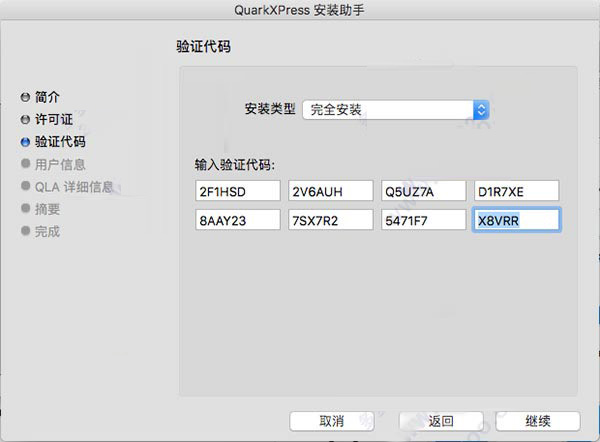This screenshot has height=442, width=600.
Task: Click the 取消 button
Action: 332,421
